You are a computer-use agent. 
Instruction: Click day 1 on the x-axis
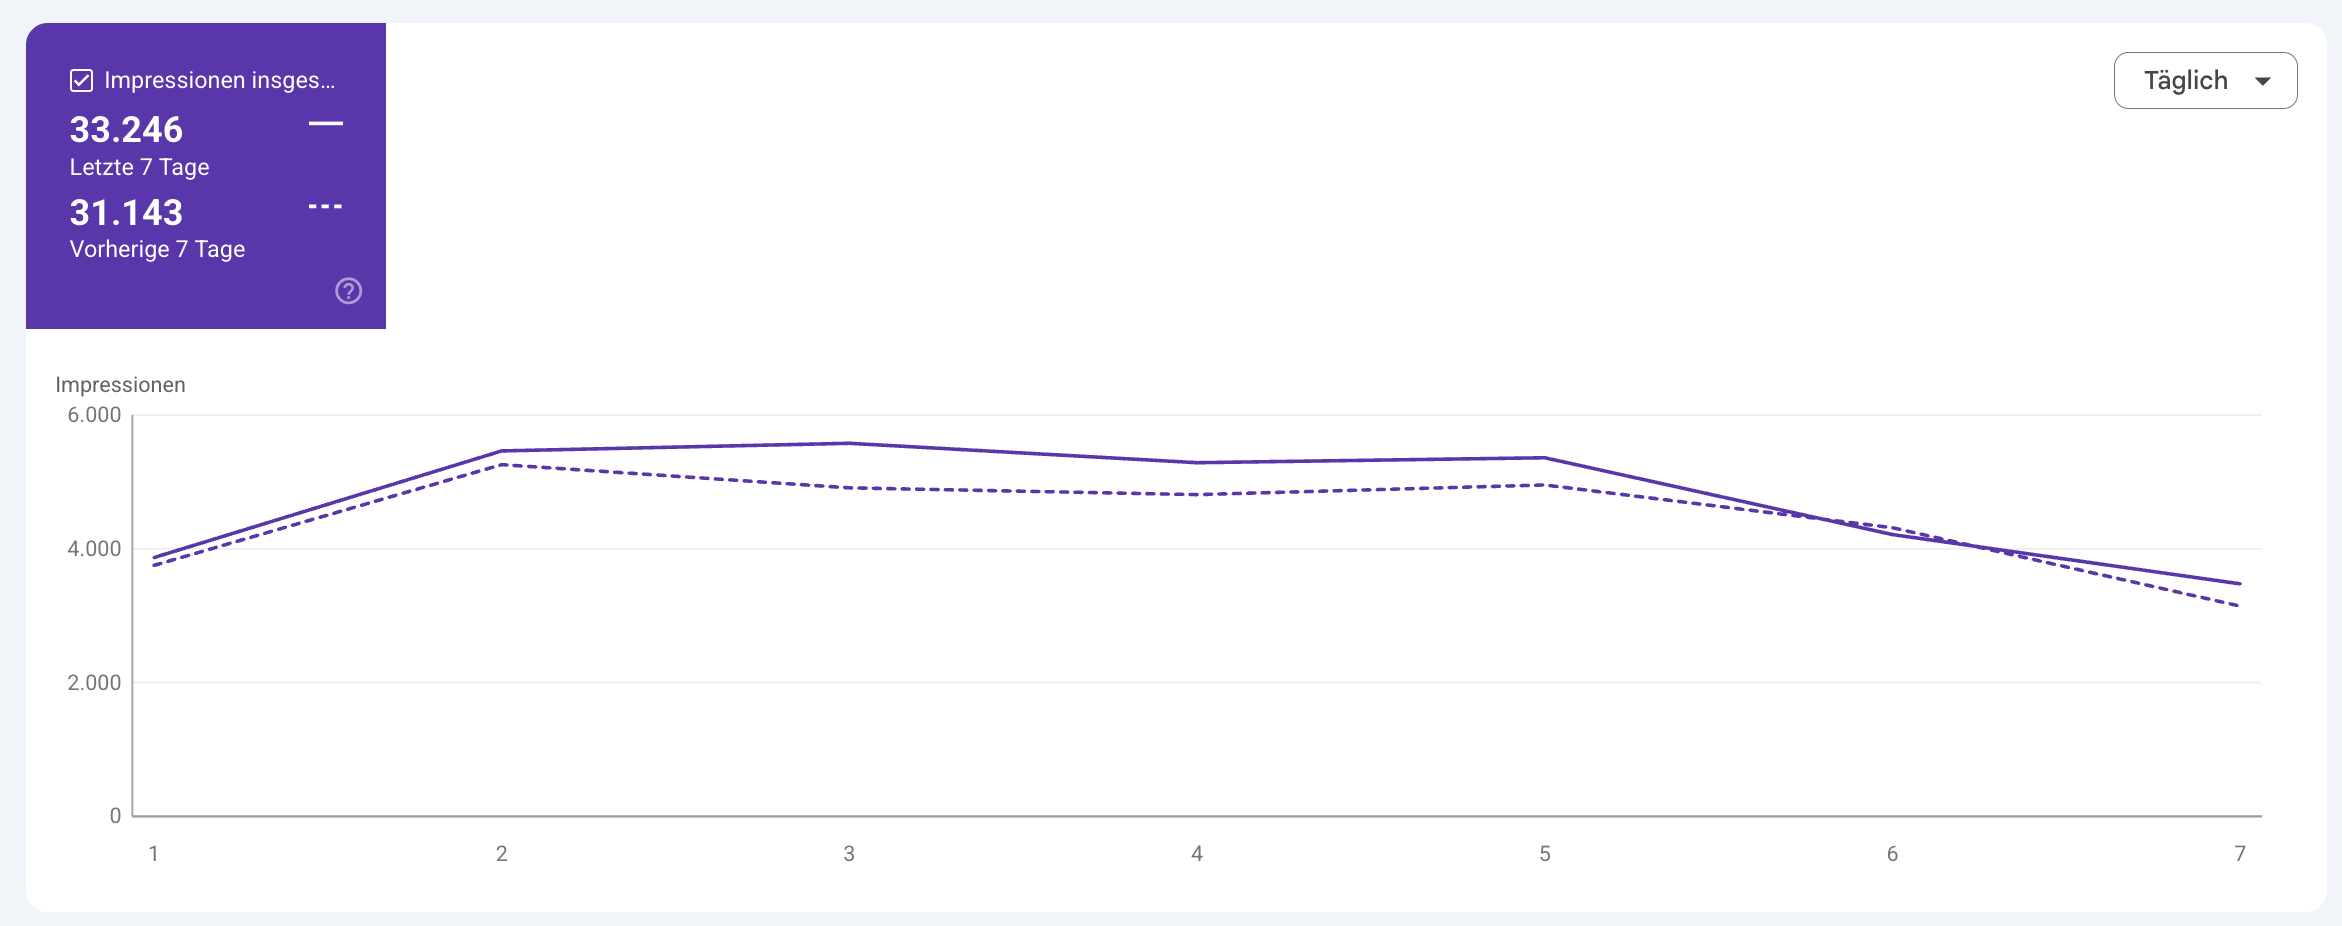click(x=154, y=854)
